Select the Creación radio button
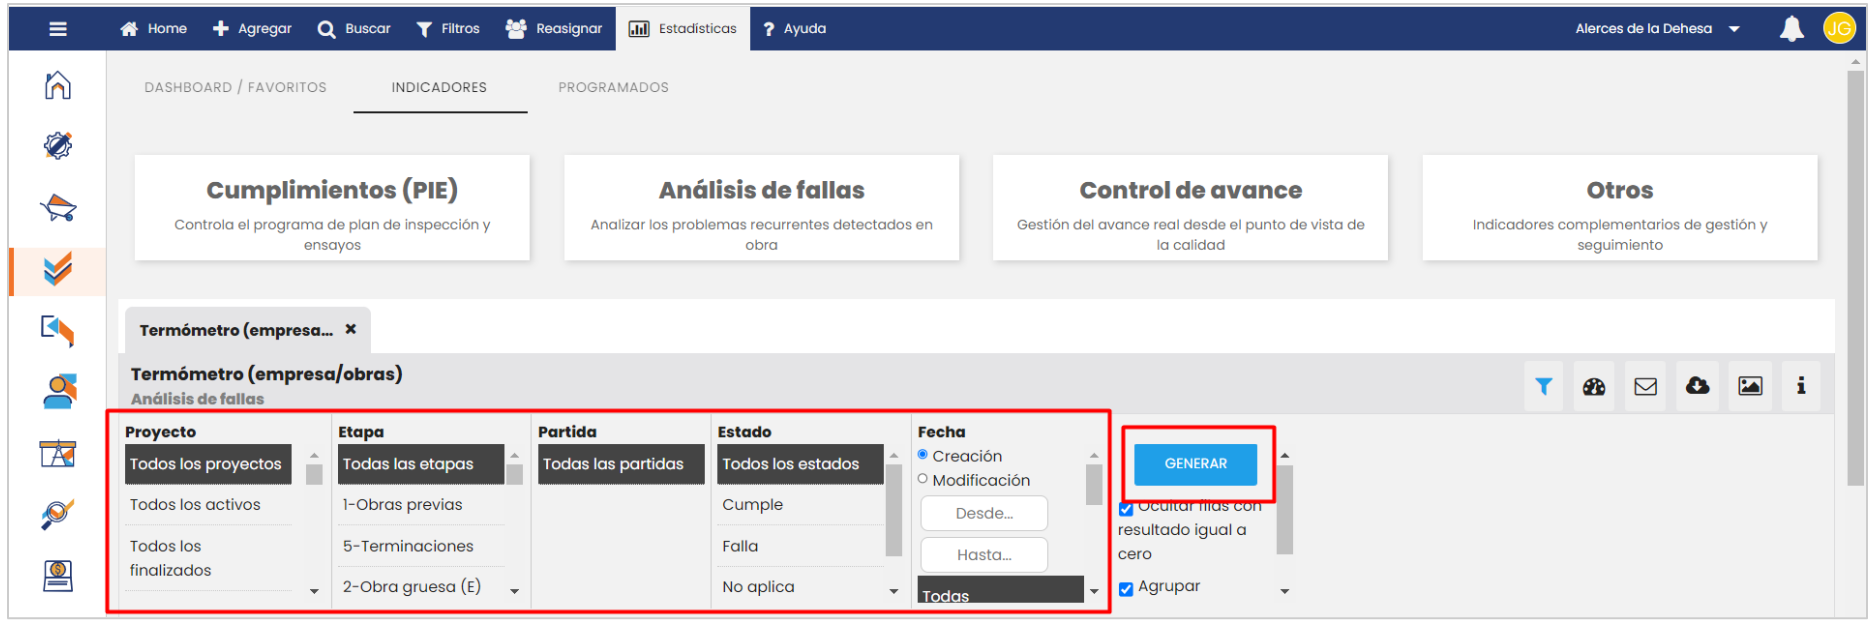The image size is (1874, 625). pos(923,455)
